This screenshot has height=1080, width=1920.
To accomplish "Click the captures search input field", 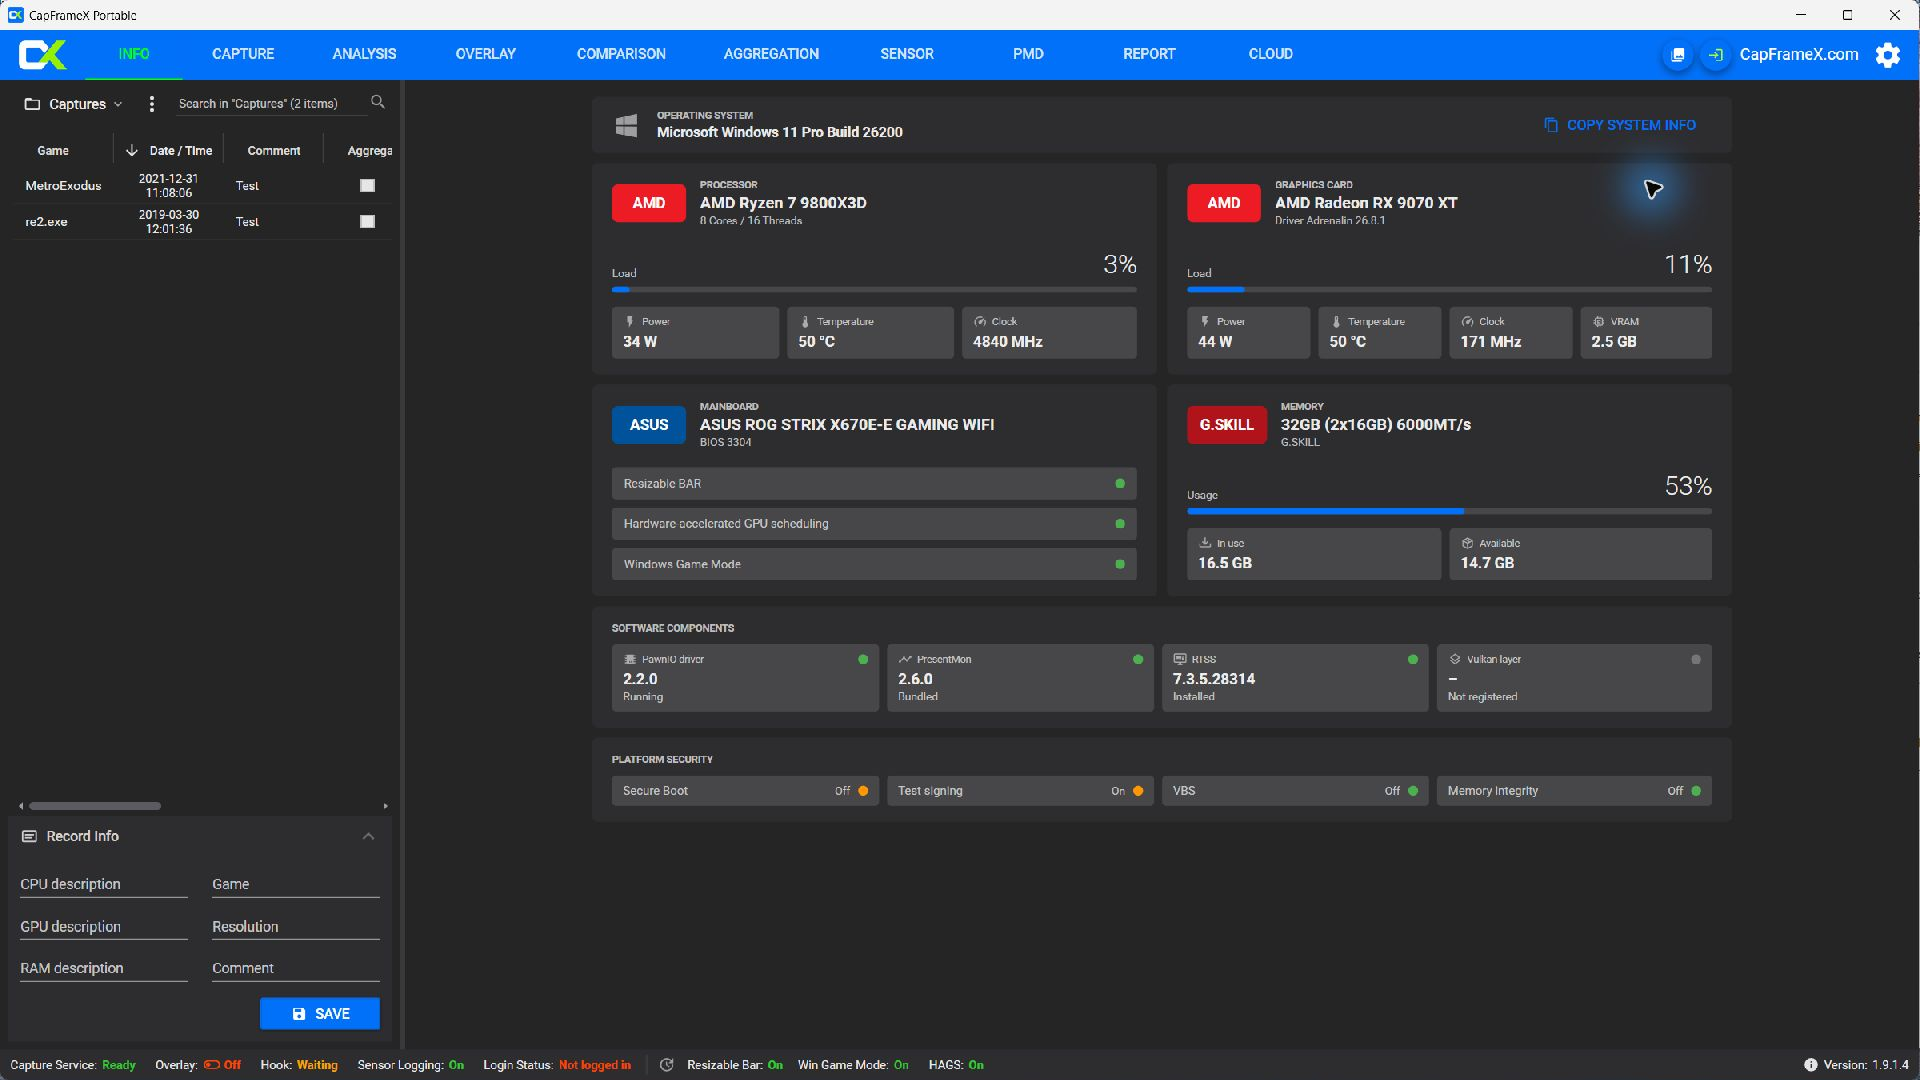I will tap(272, 104).
